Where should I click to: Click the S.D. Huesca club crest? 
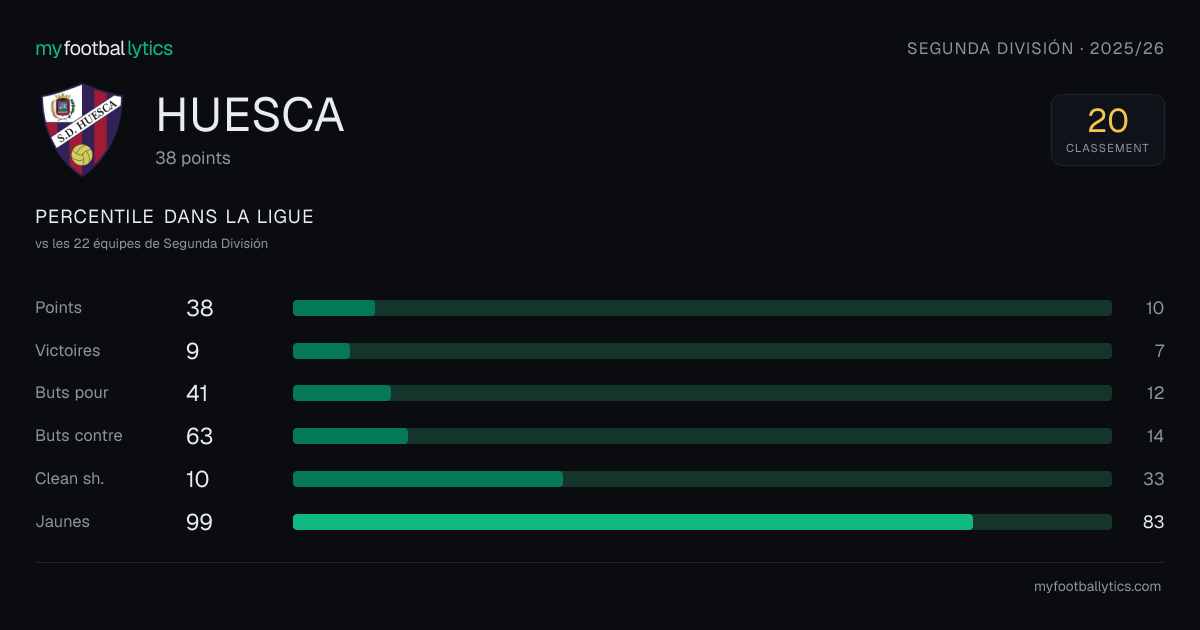82,130
